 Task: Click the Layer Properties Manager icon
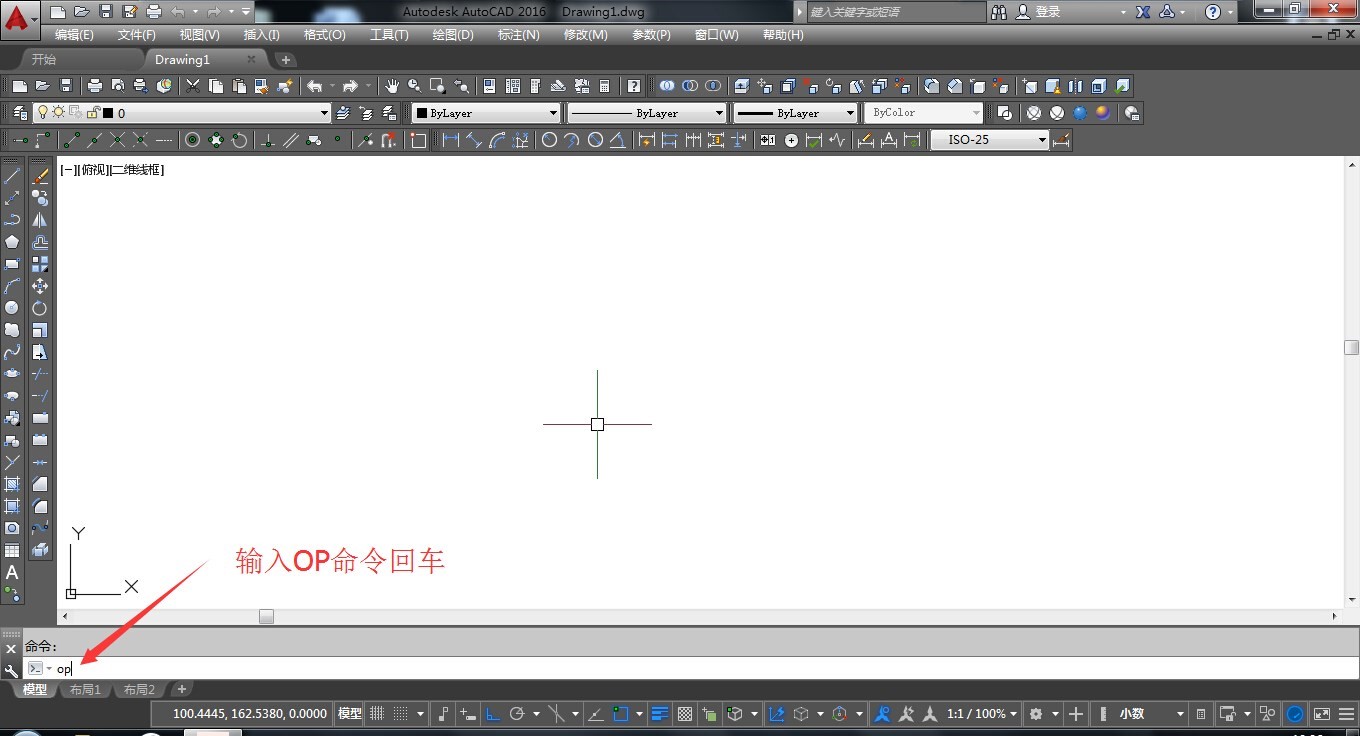[x=18, y=113]
